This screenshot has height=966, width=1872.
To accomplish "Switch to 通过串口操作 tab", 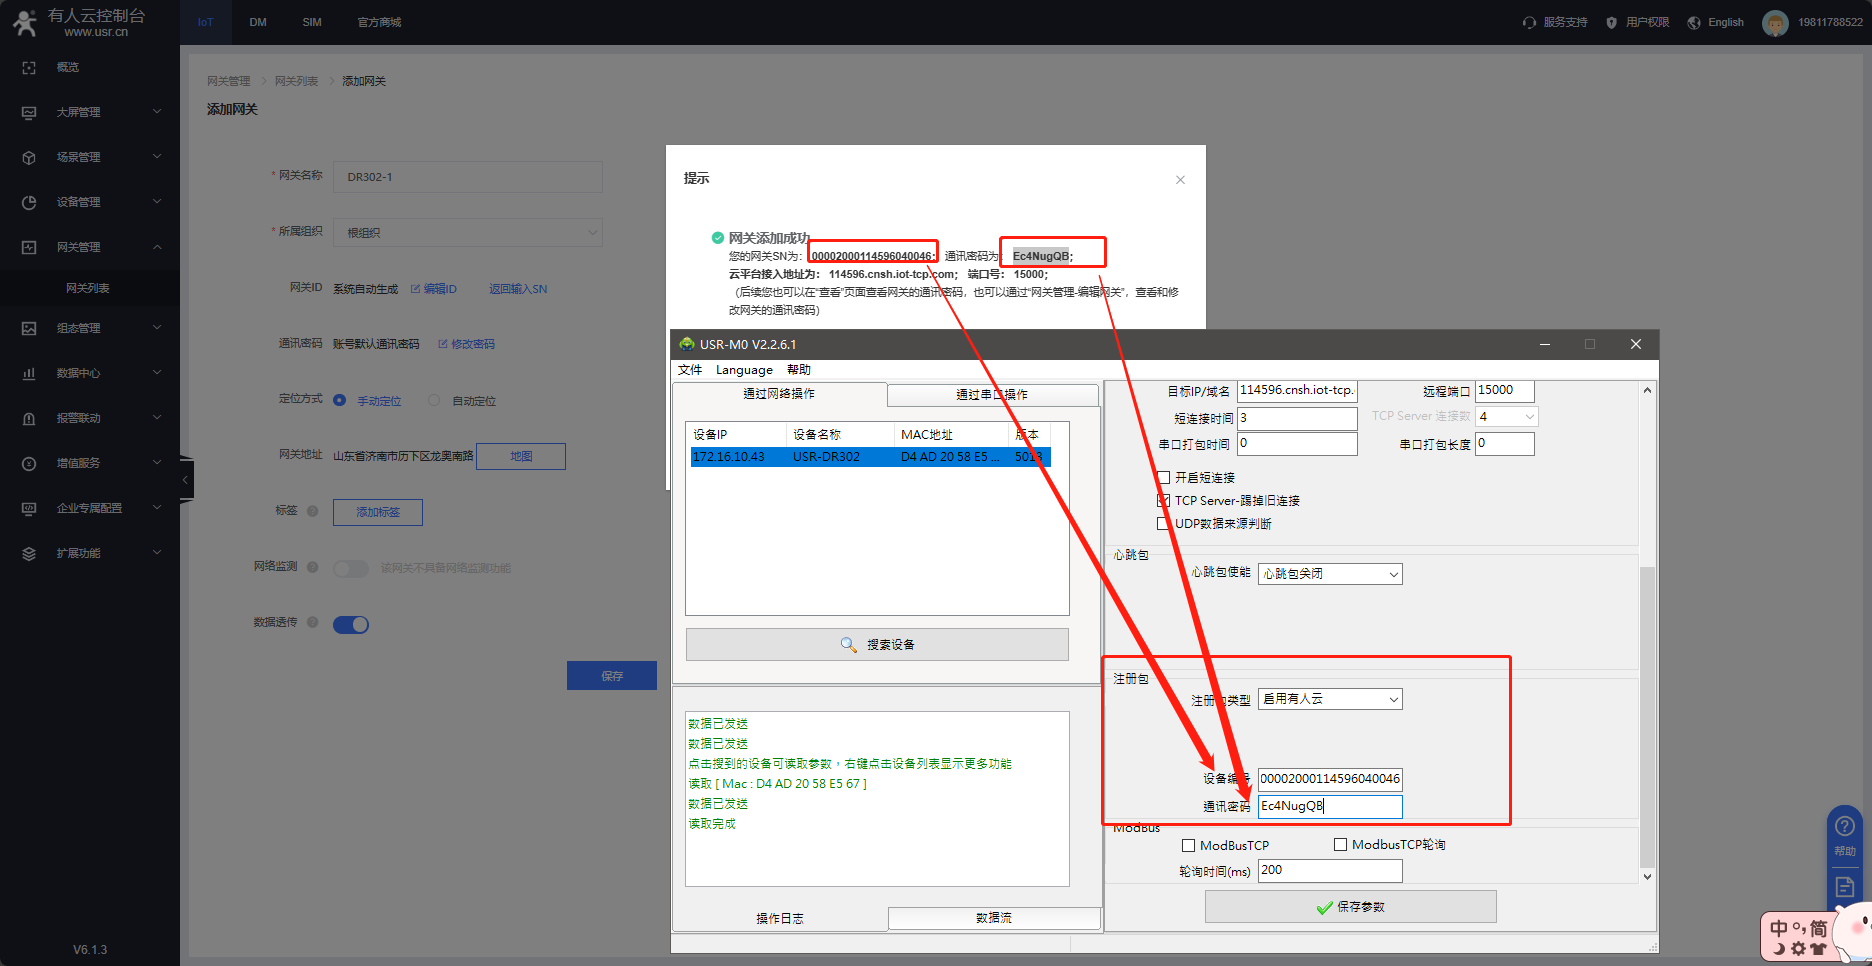I will pos(992,395).
